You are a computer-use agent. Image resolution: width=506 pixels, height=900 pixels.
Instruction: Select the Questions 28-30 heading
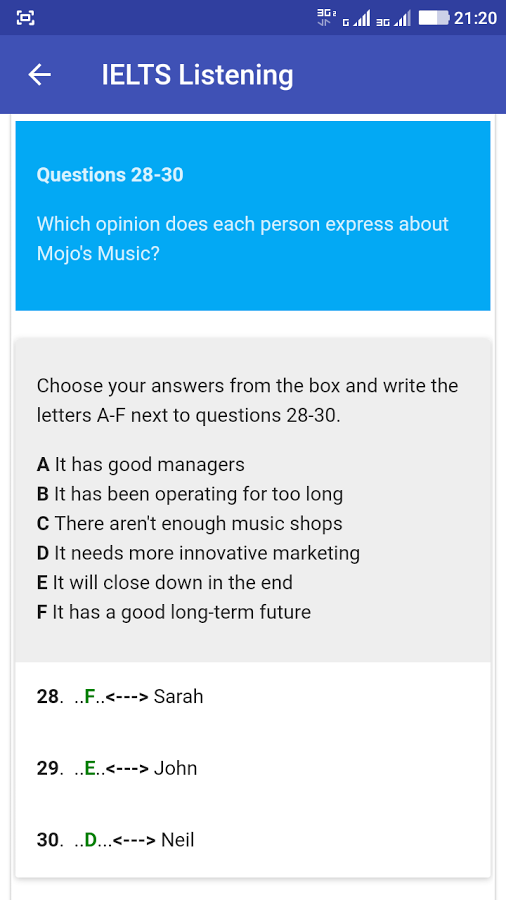click(x=110, y=175)
